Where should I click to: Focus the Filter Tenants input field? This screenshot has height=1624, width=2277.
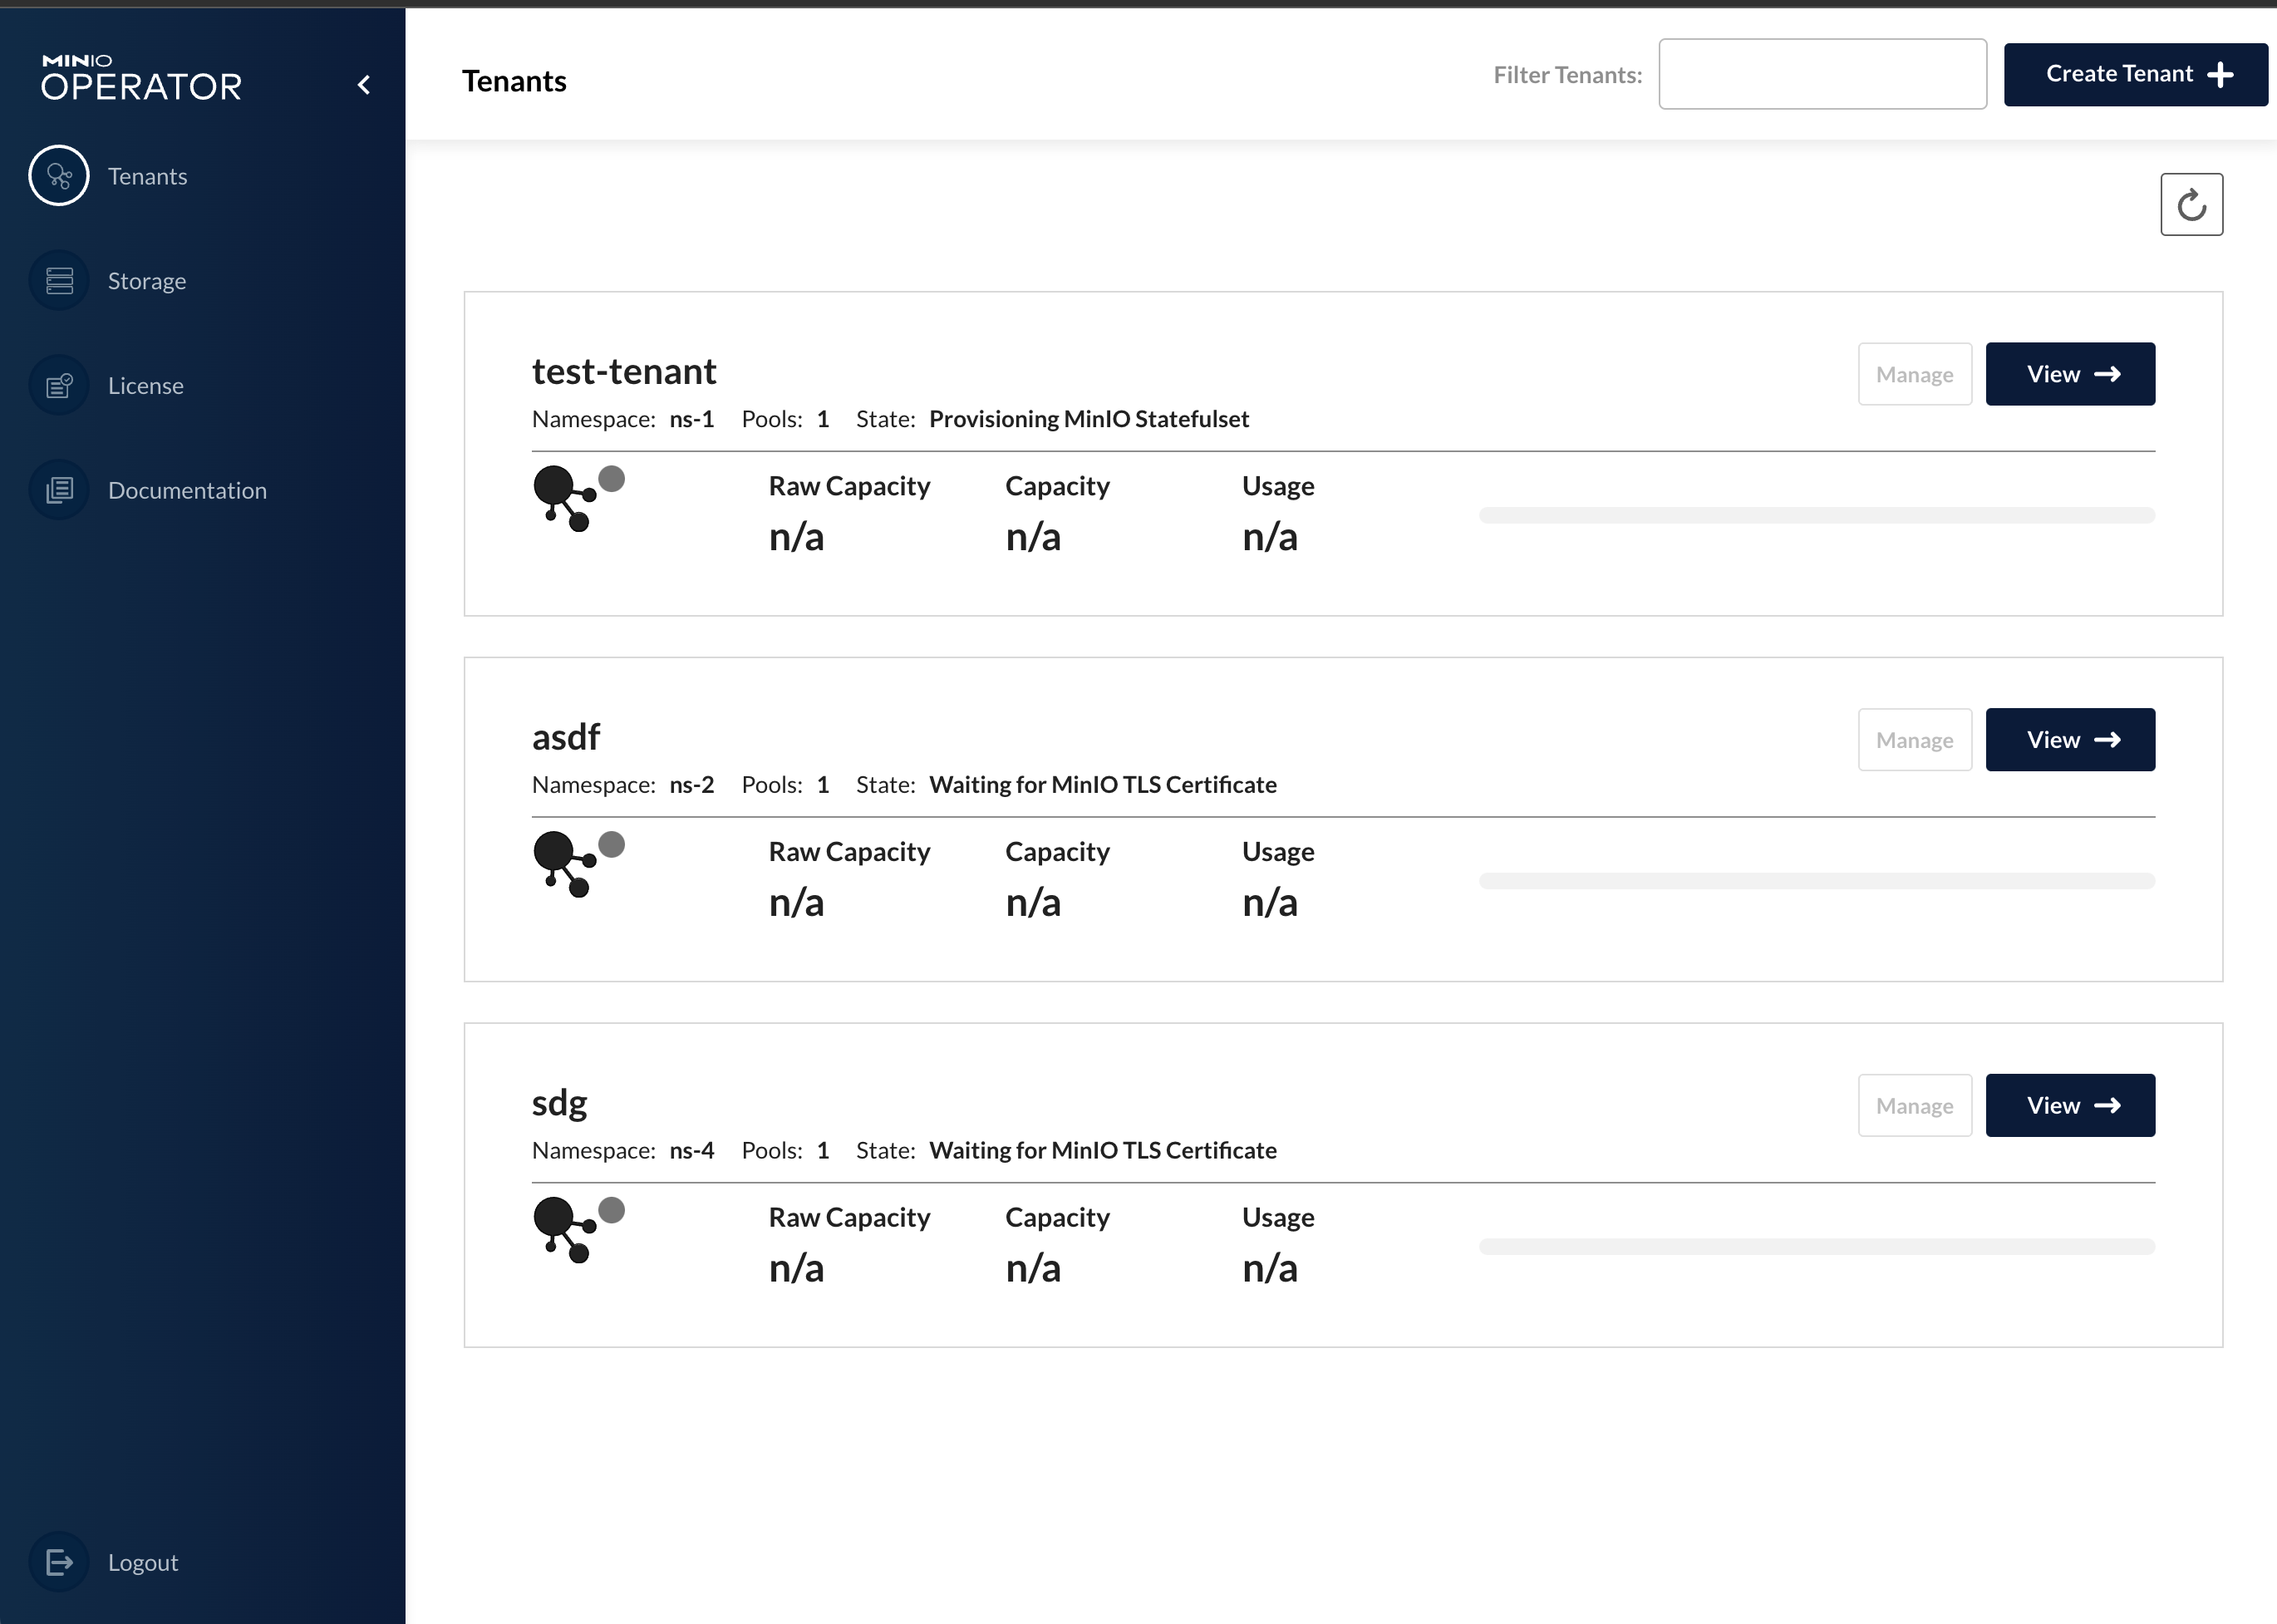[1821, 74]
